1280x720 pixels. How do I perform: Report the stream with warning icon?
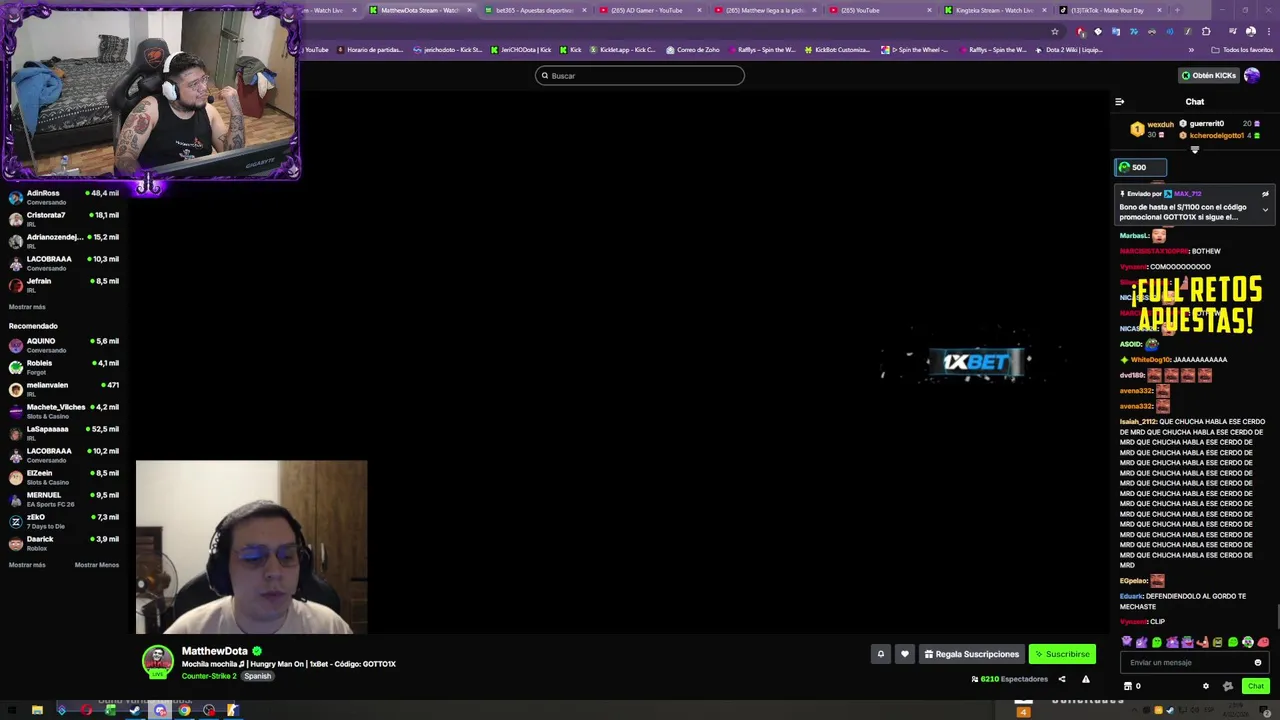click(x=1085, y=679)
